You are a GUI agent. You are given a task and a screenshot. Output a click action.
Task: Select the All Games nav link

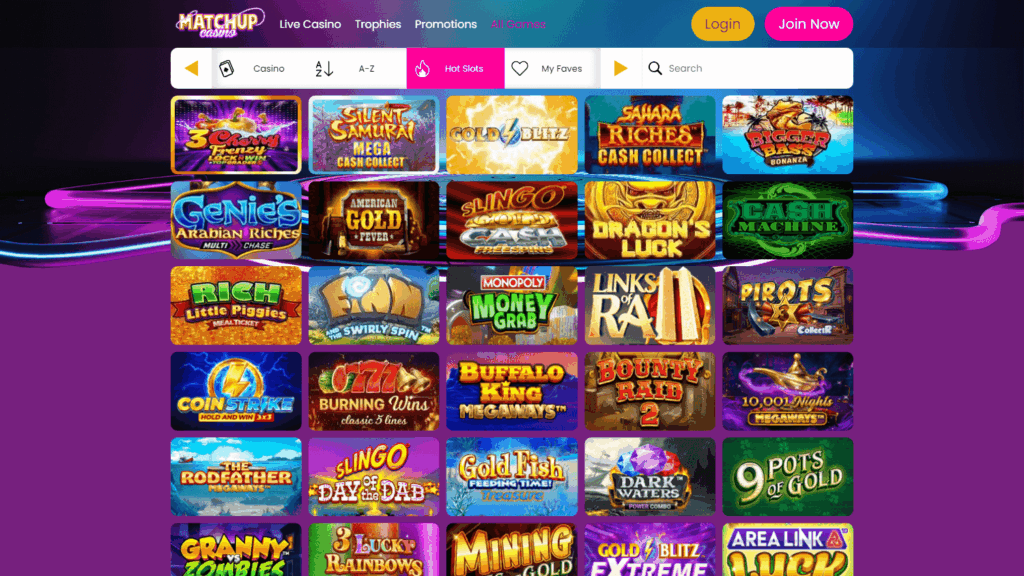coord(518,24)
